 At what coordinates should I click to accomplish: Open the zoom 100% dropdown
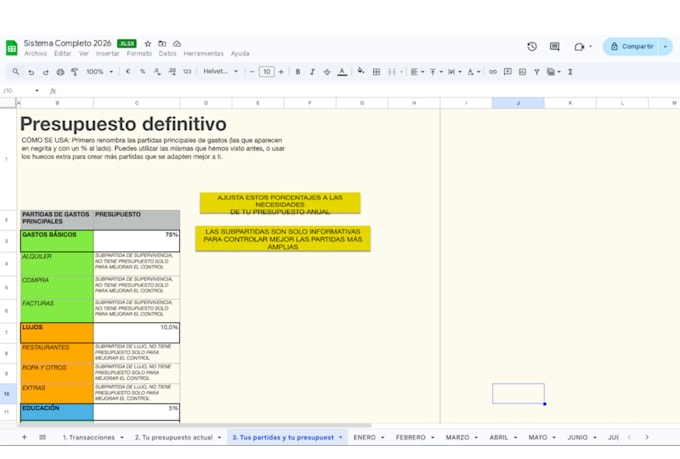[99, 72]
